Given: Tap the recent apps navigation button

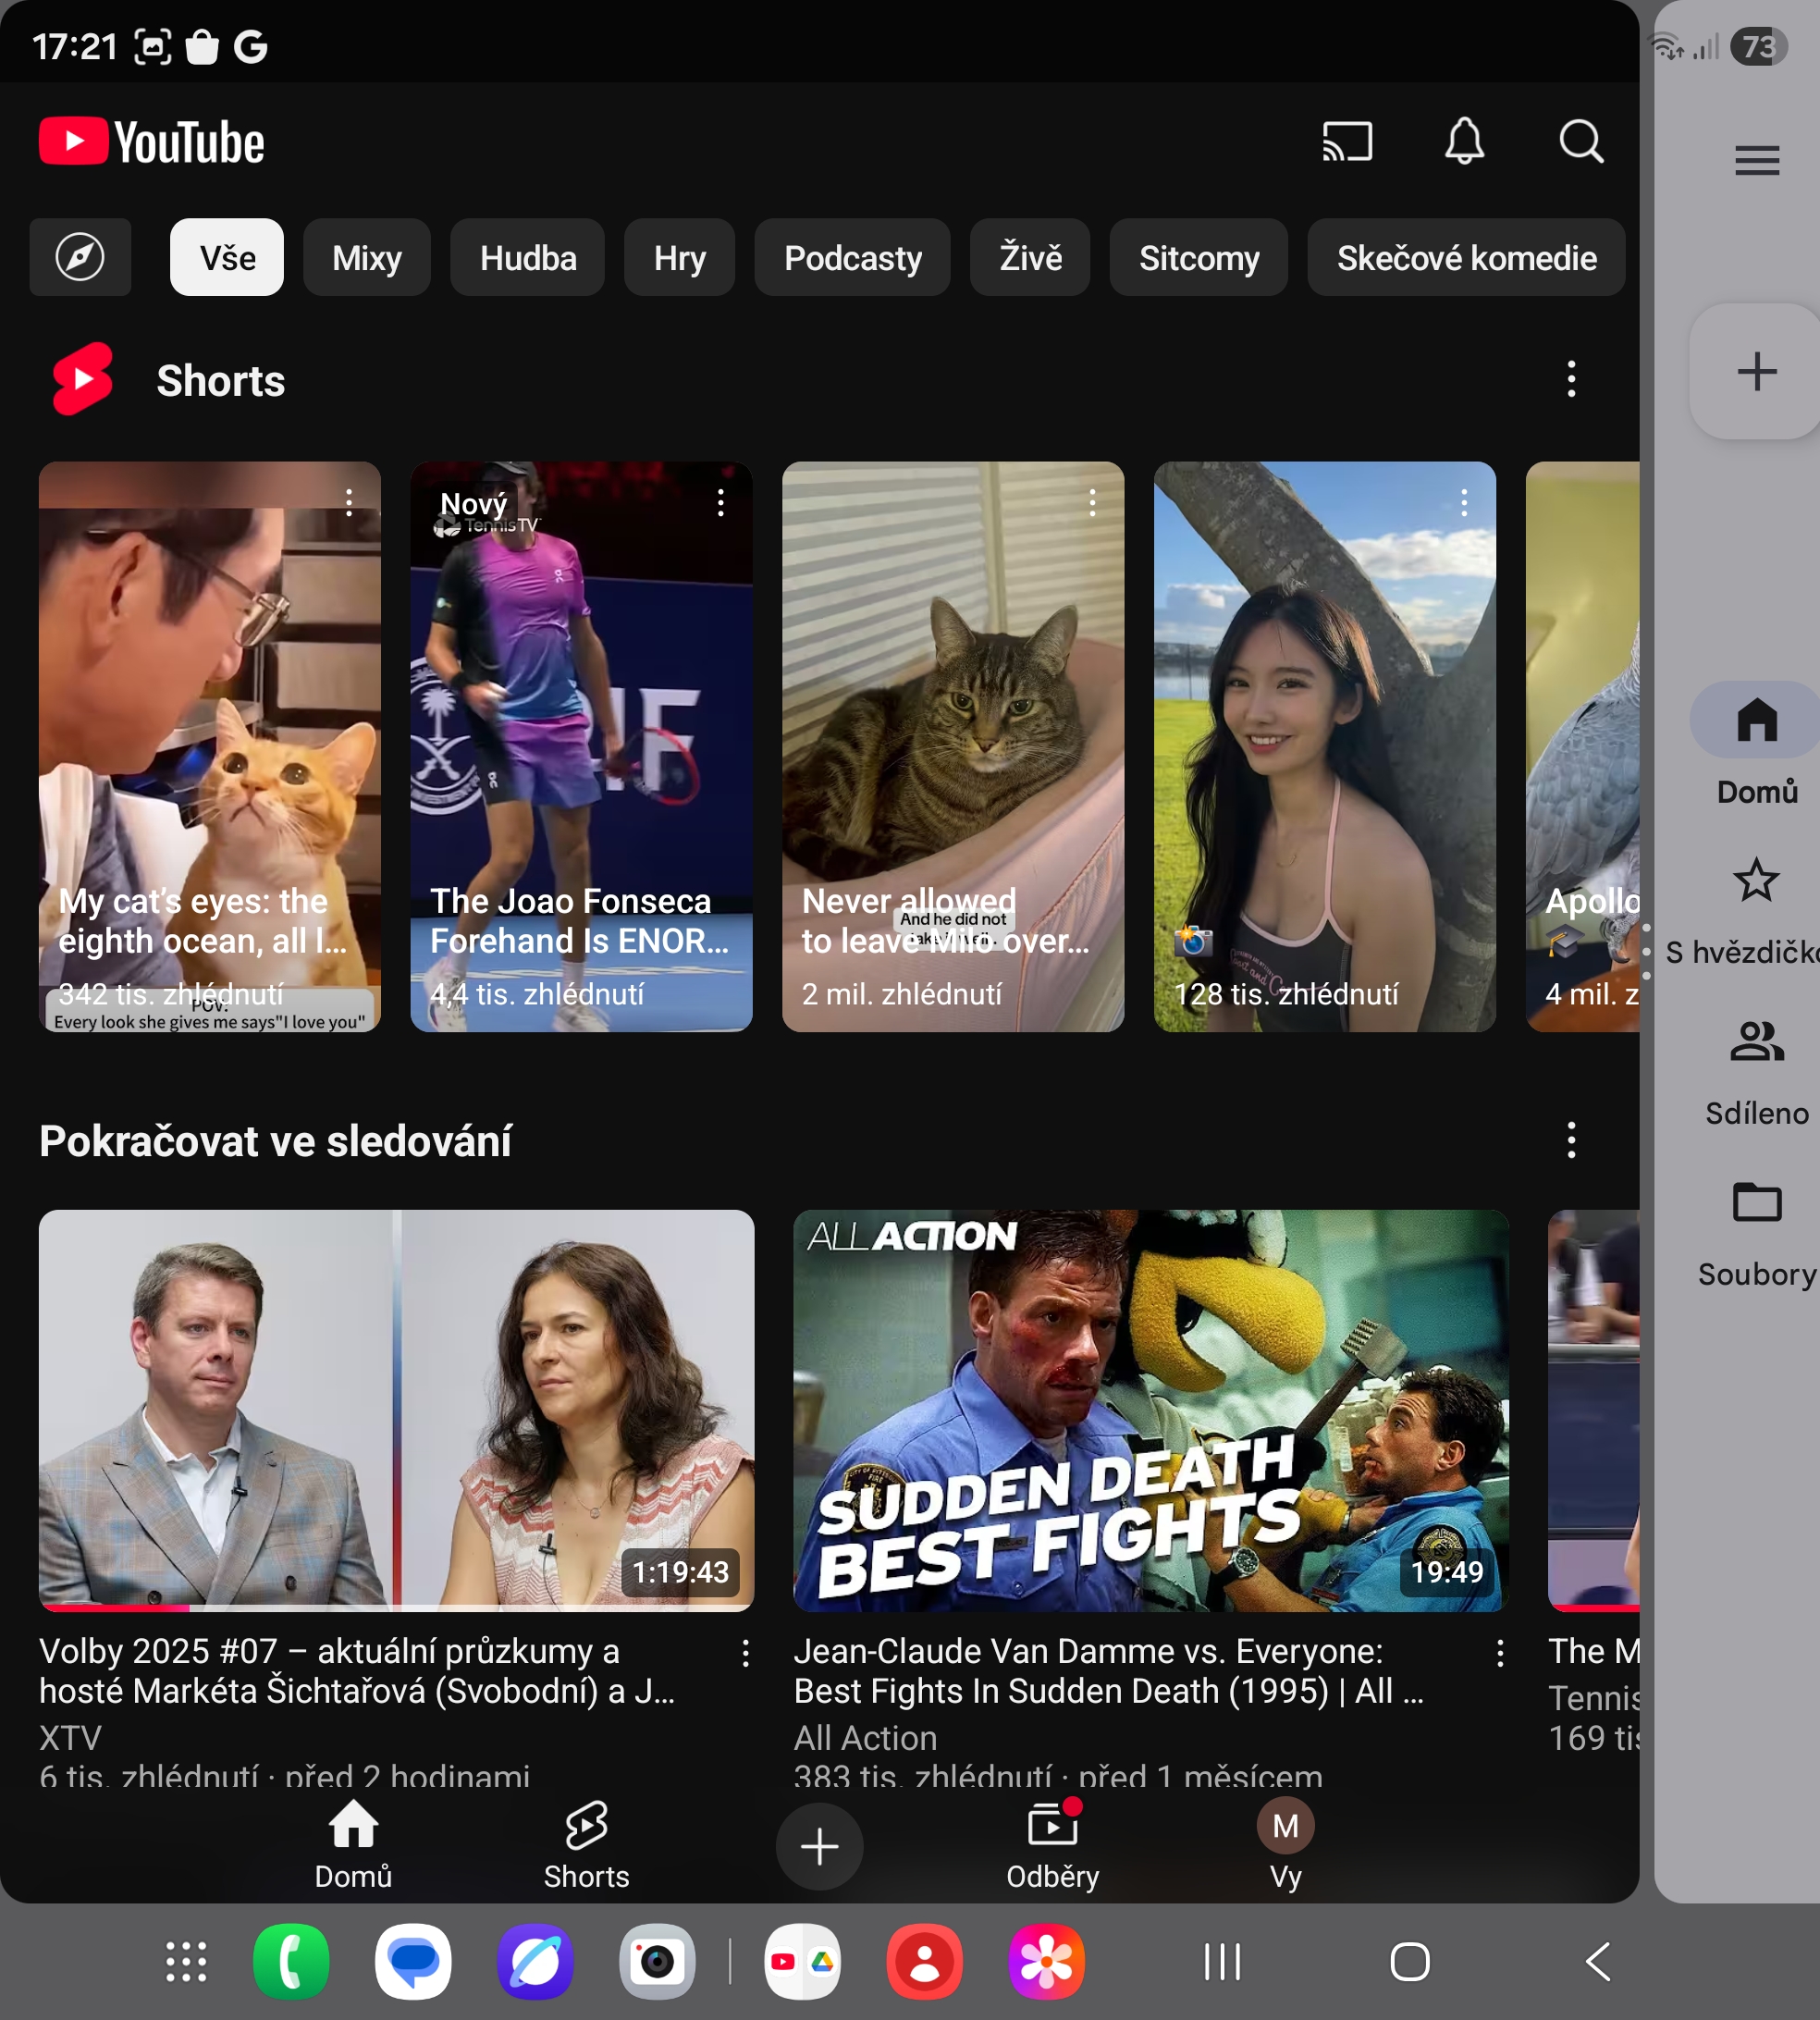Looking at the screenshot, I should tap(1222, 1962).
